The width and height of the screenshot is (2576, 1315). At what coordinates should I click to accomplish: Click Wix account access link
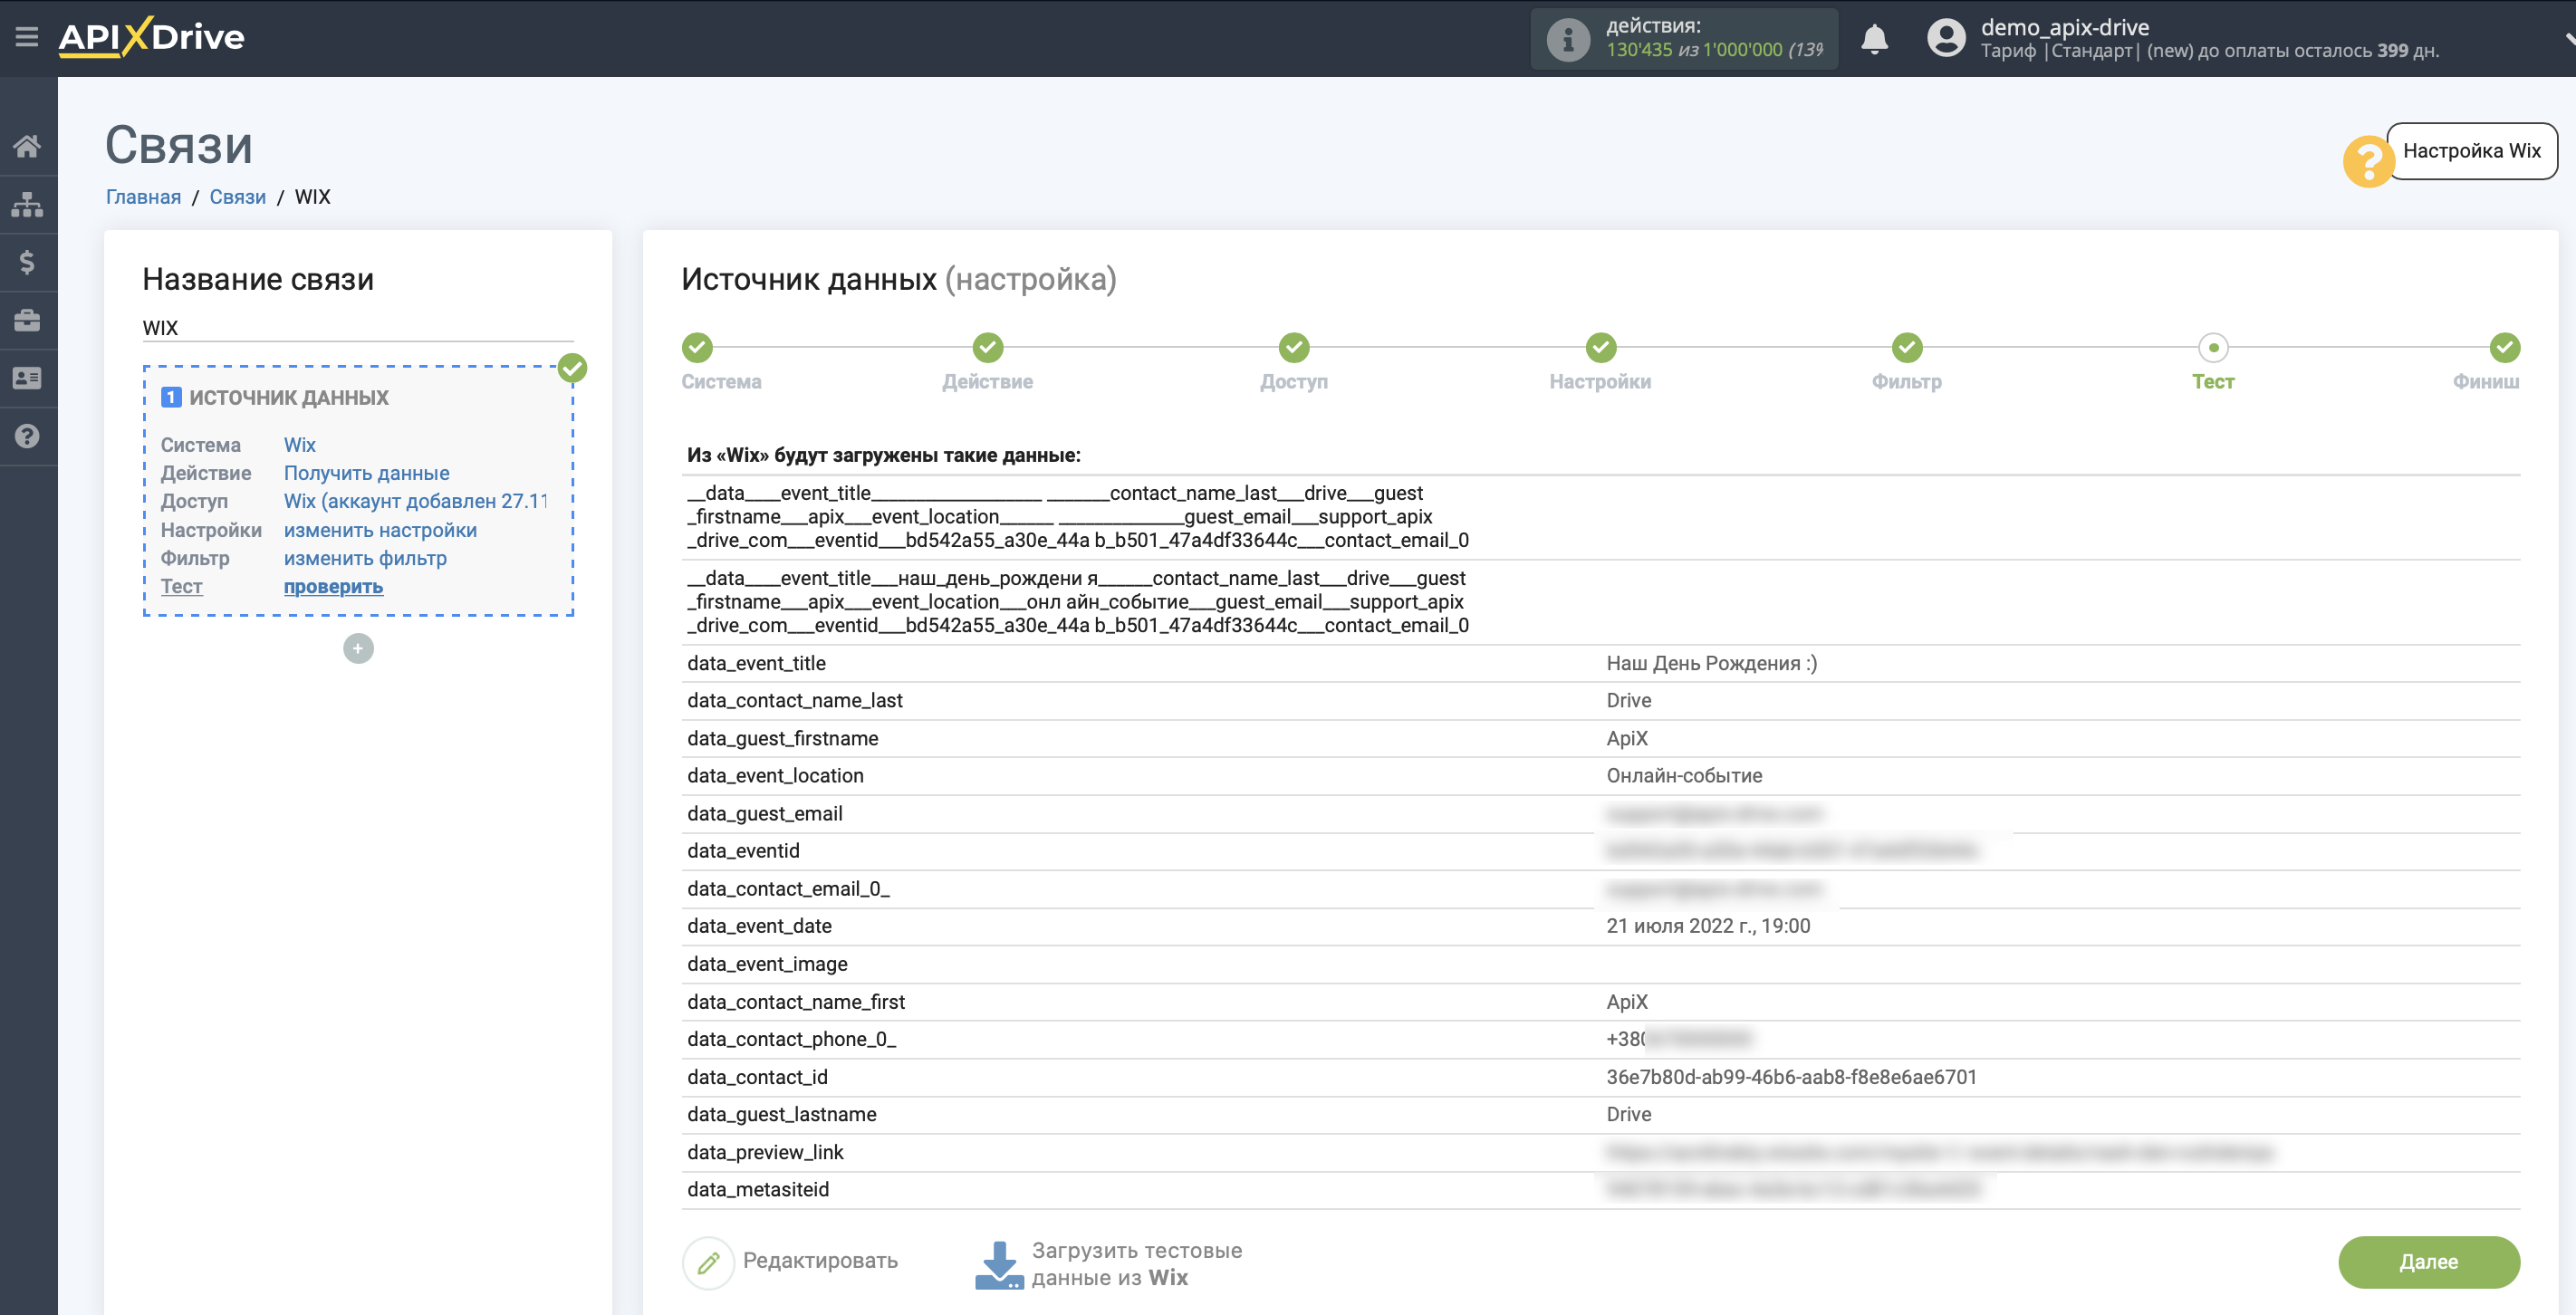point(416,501)
